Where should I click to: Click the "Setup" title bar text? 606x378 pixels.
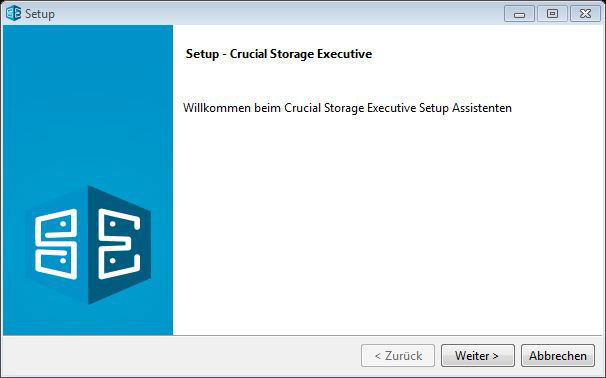click(40, 14)
